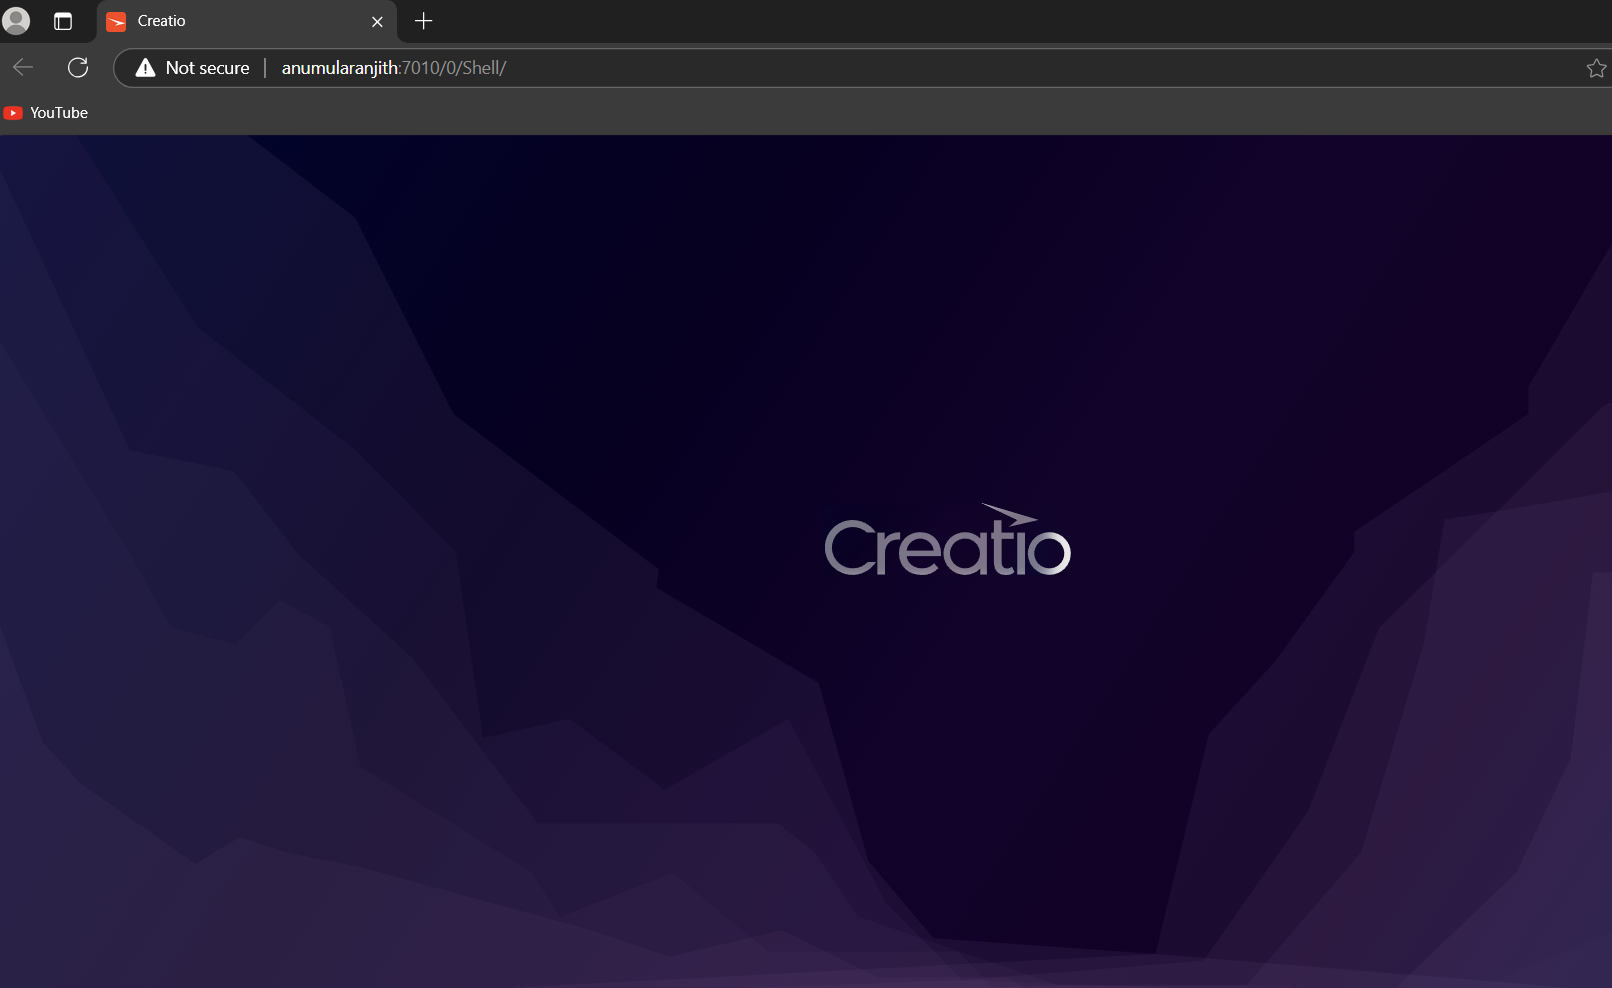Viewport: 1612px width, 988px height.
Task: Click the Not secure warning icon
Action: 145,68
